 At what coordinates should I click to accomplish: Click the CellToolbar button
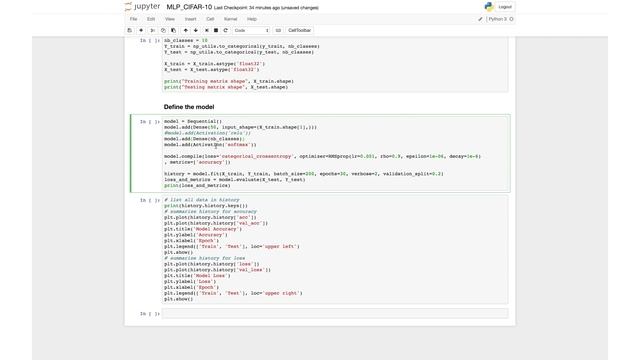(x=300, y=30)
